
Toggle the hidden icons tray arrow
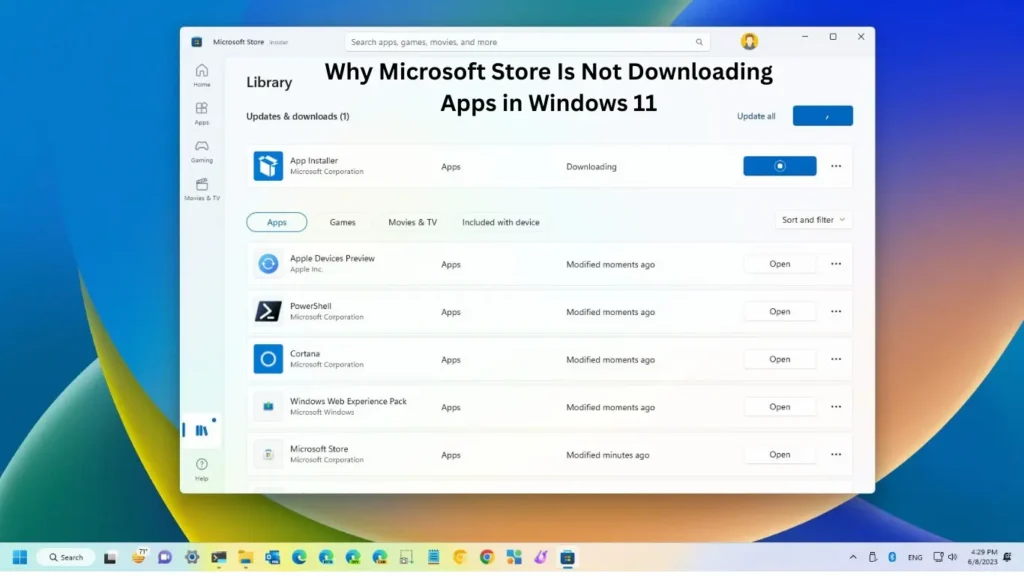[x=853, y=556]
